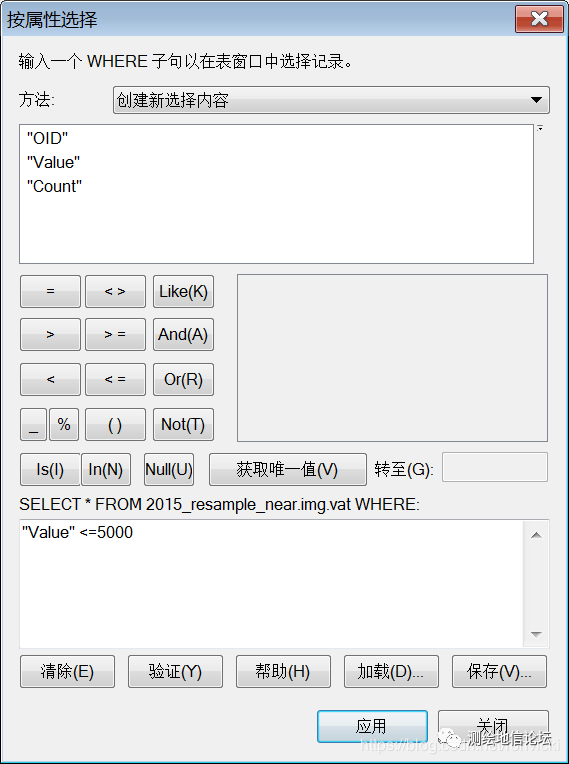Insert the <= operator

coord(115,379)
